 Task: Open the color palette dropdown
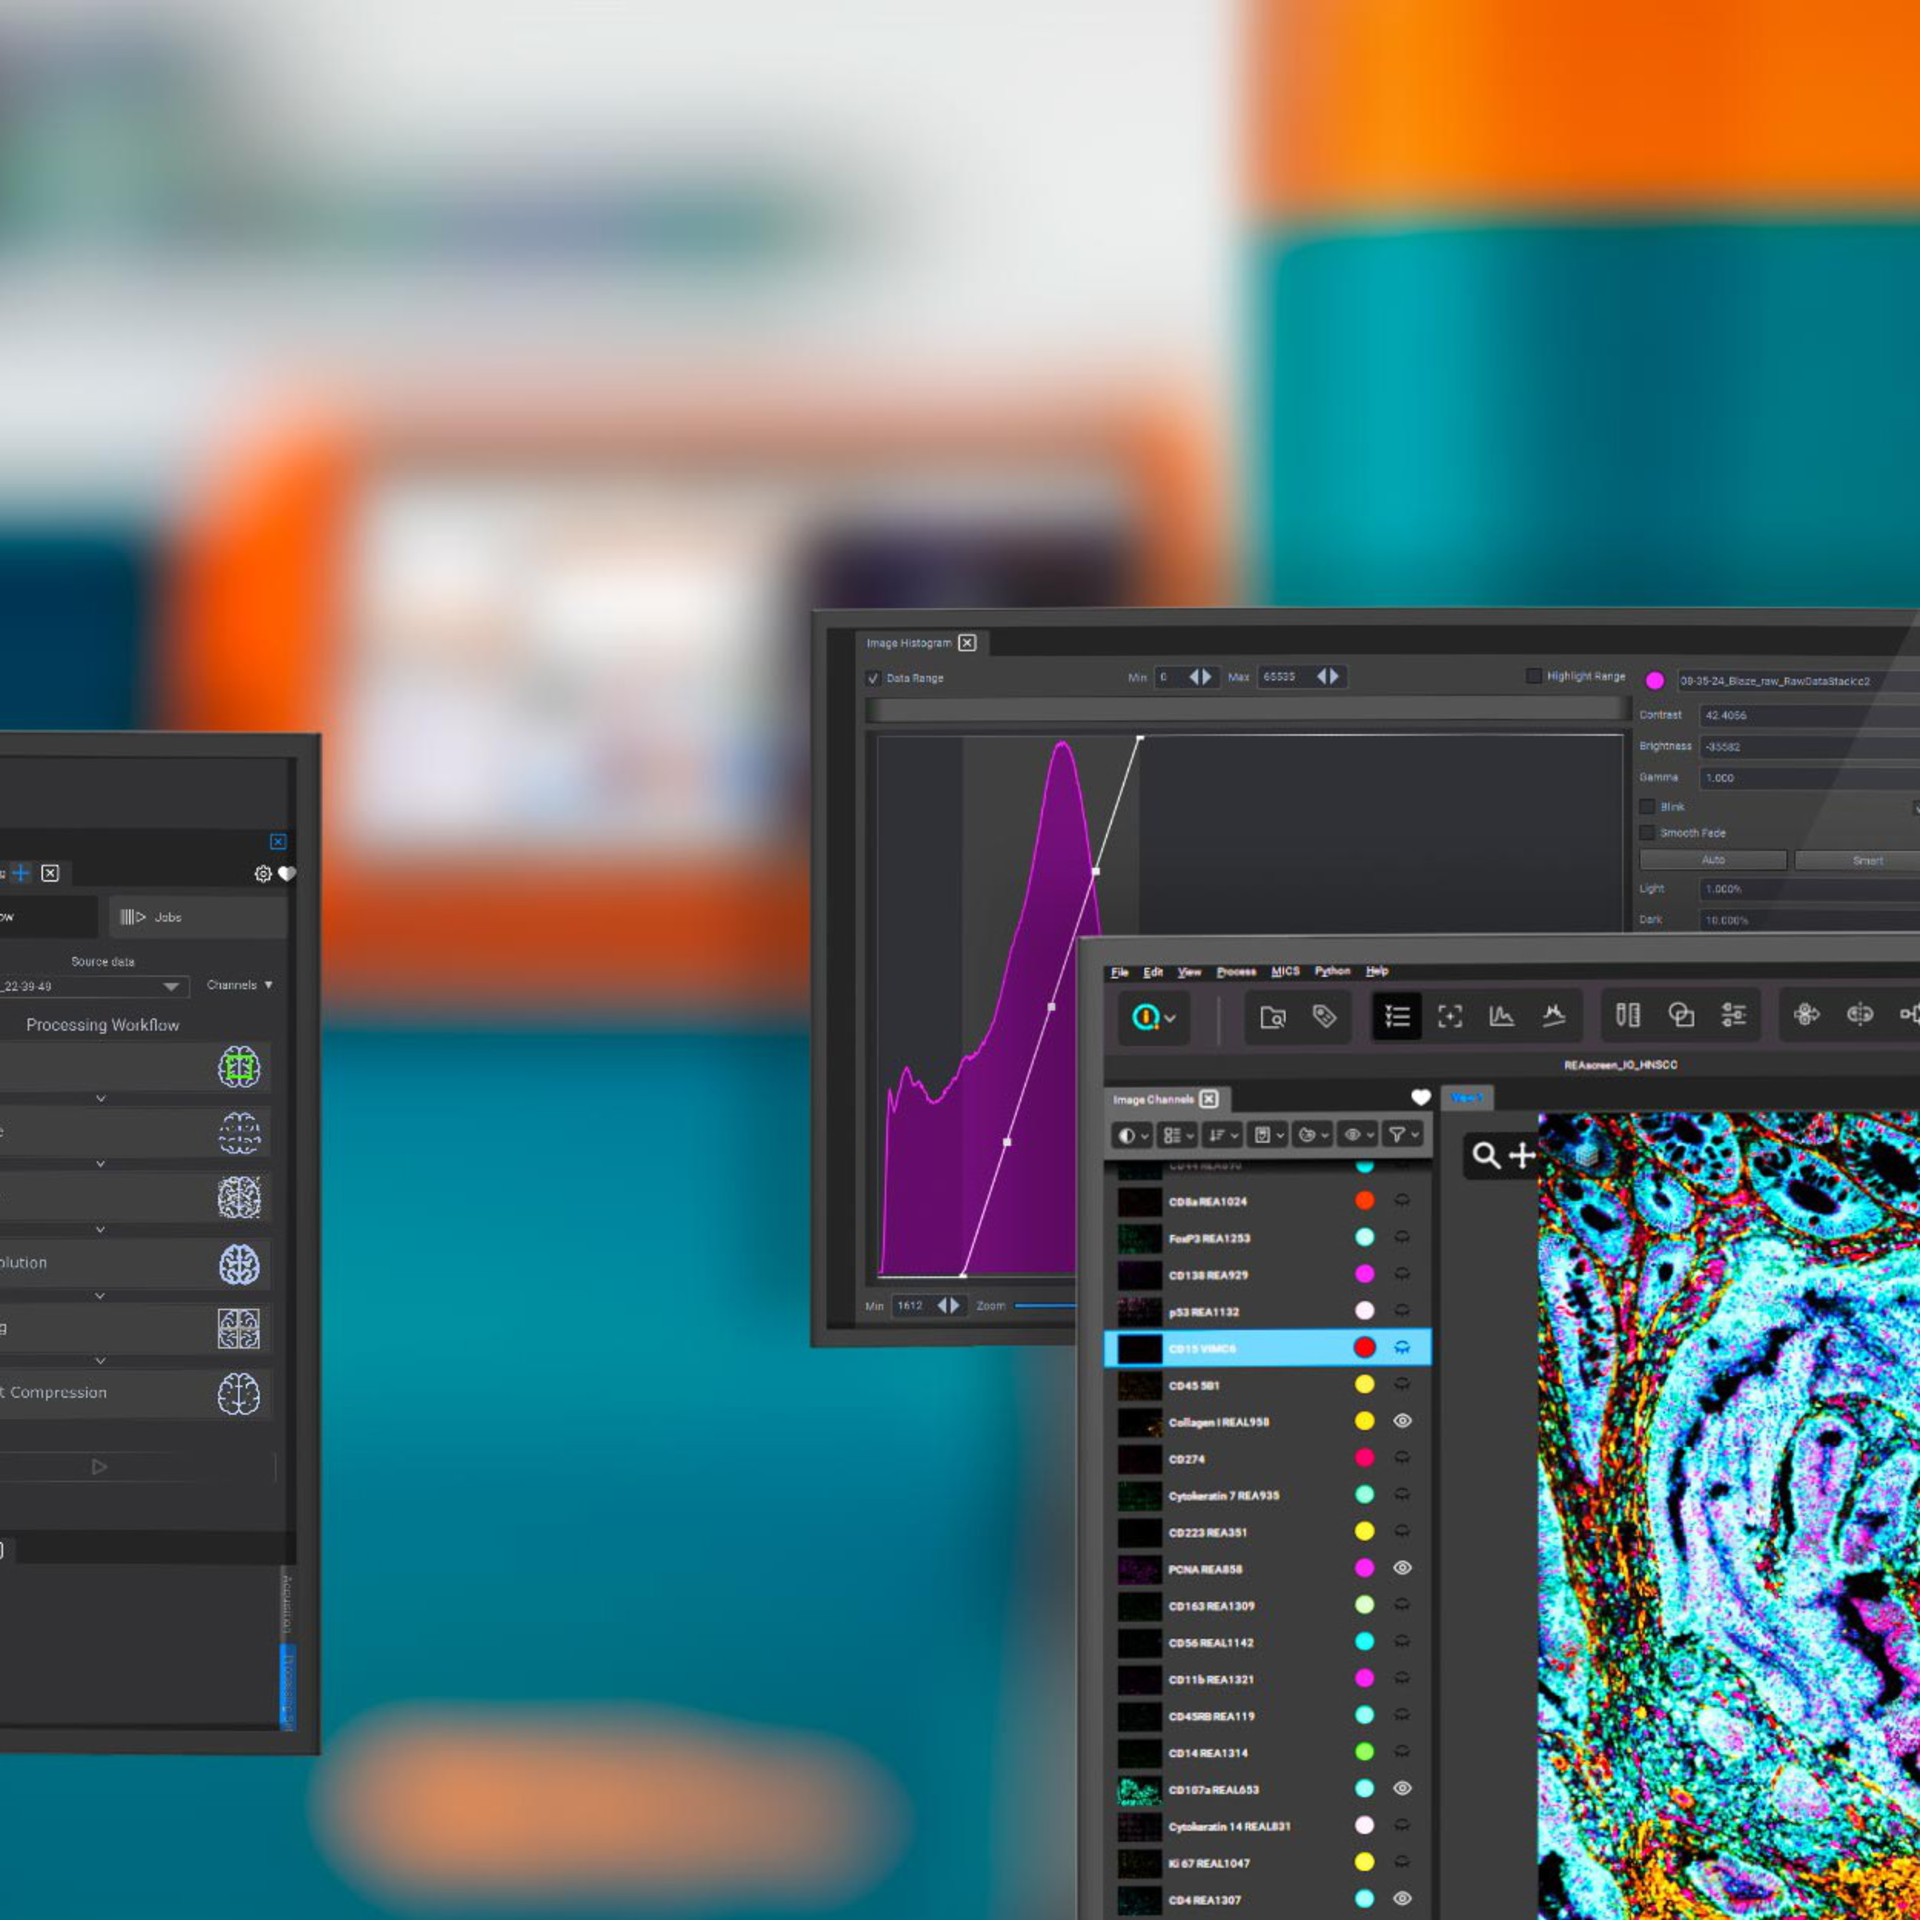[1313, 1135]
